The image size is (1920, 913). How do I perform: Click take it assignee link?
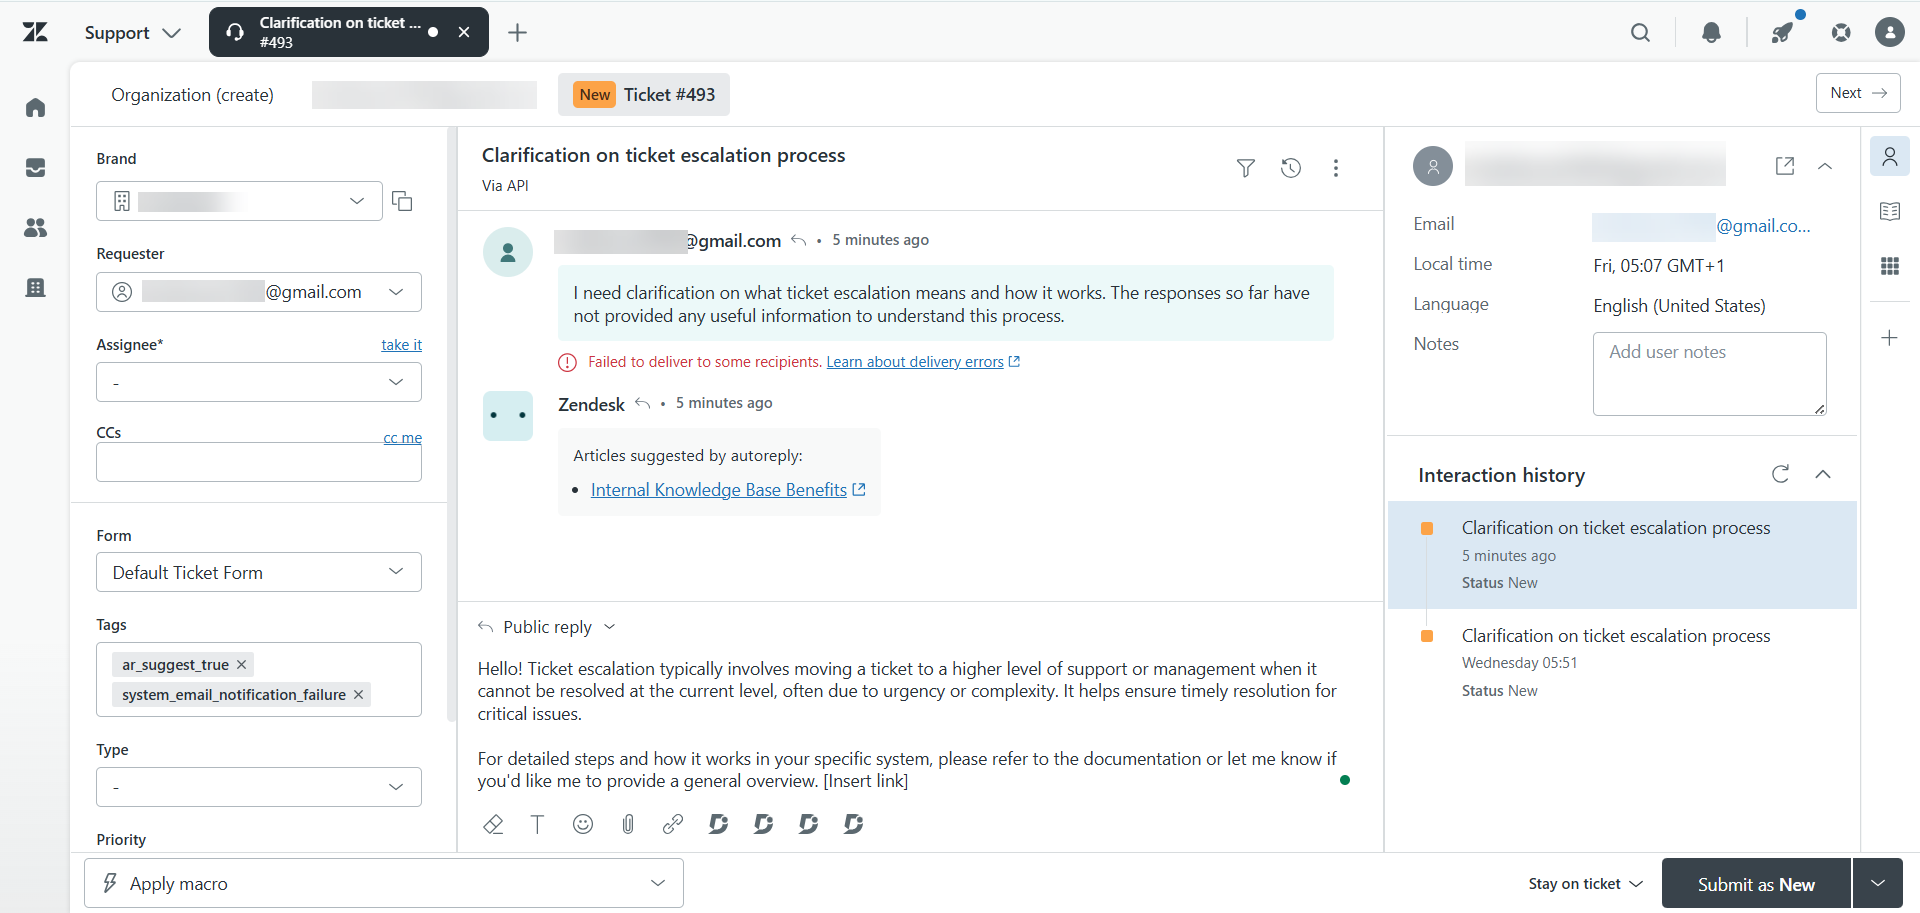pyautogui.click(x=401, y=345)
